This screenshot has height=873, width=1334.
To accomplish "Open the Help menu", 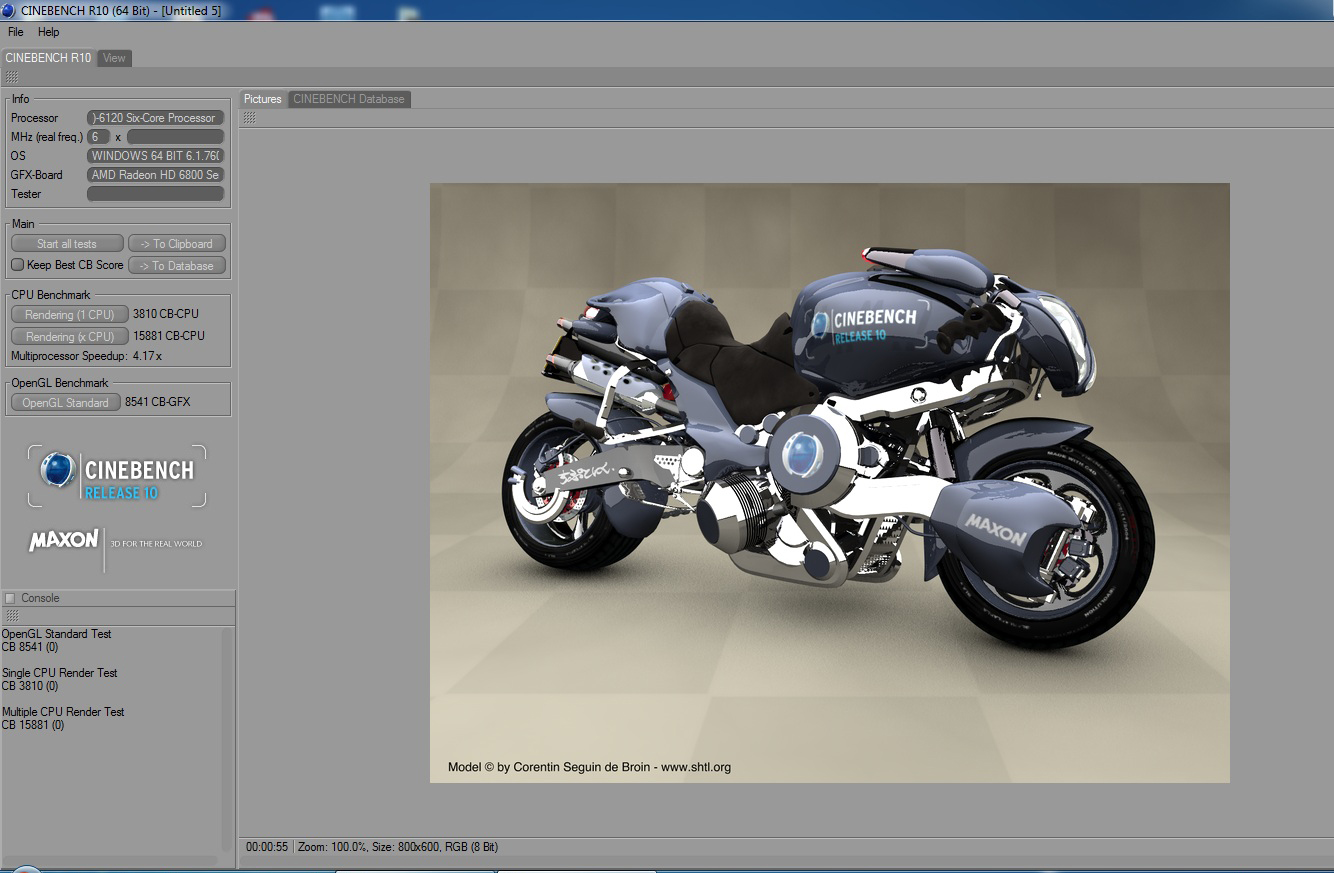I will [49, 32].
